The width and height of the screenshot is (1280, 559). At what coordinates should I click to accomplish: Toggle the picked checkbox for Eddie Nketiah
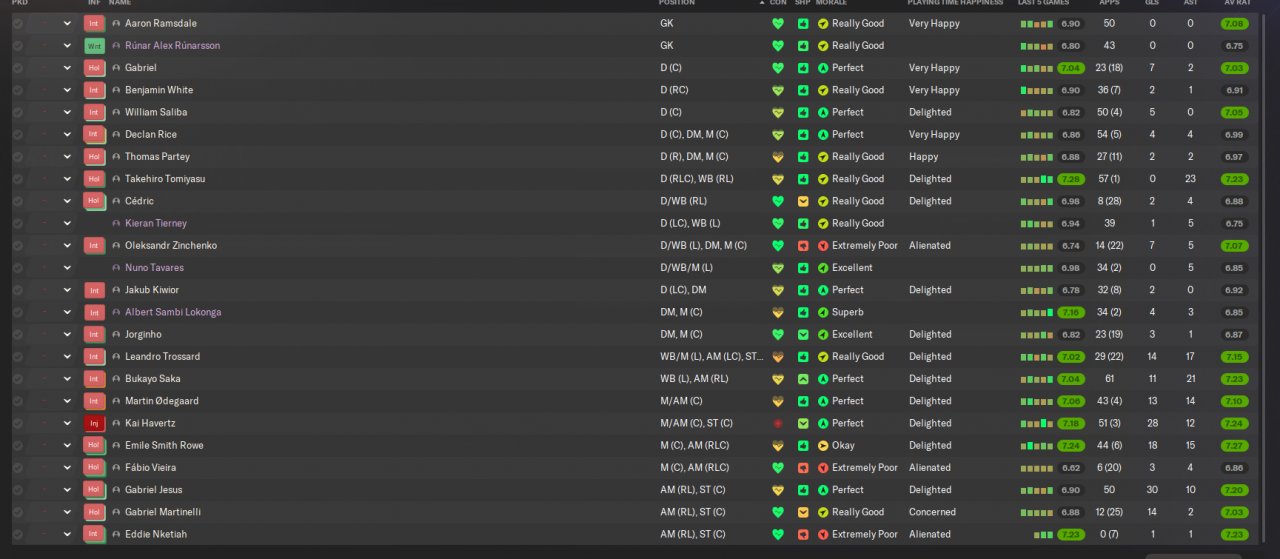point(17,534)
